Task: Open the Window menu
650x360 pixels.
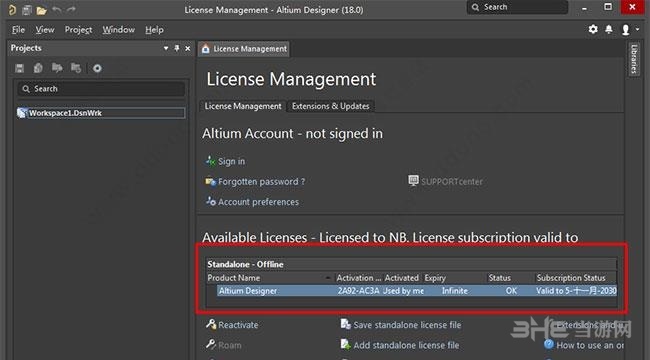Action: (x=119, y=30)
